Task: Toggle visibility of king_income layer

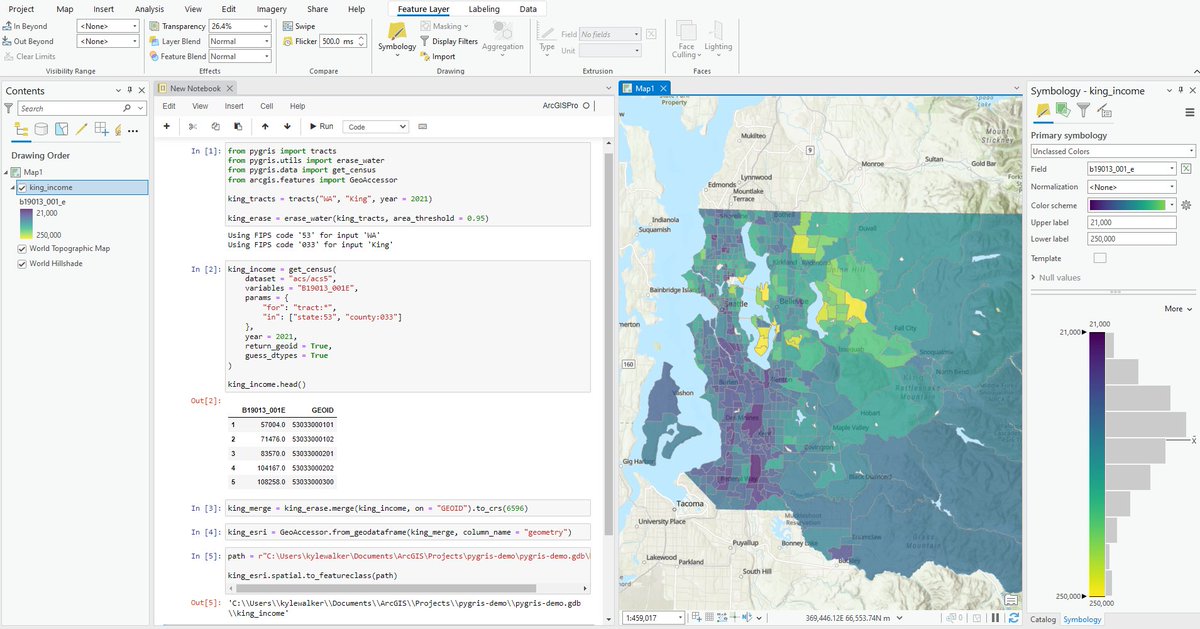Action: point(23,187)
